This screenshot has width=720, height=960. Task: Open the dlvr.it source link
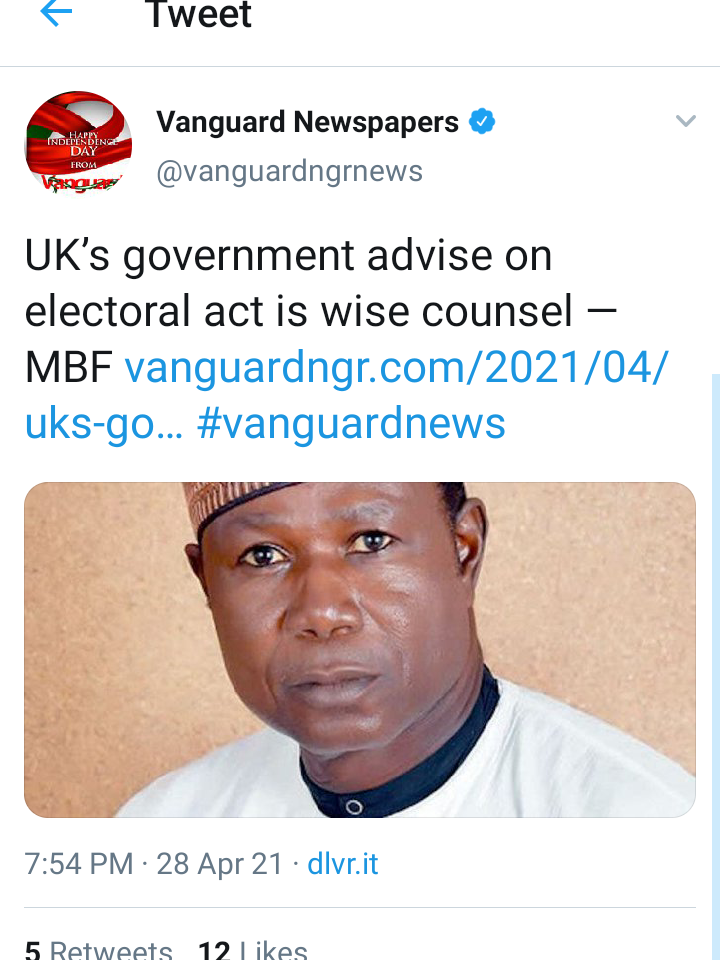pos(343,864)
